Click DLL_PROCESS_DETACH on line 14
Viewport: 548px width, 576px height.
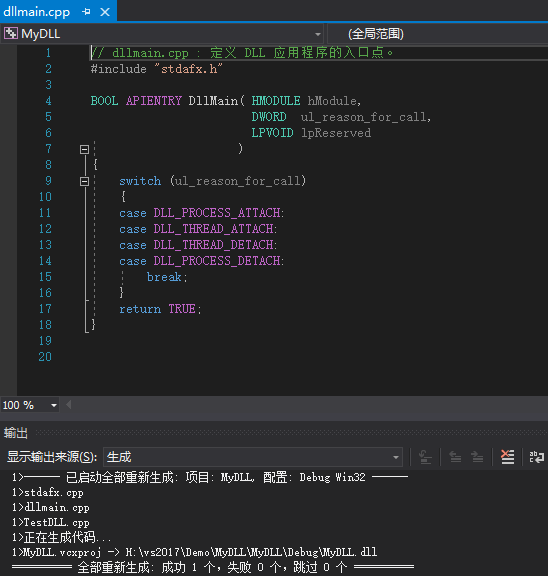click(x=217, y=261)
